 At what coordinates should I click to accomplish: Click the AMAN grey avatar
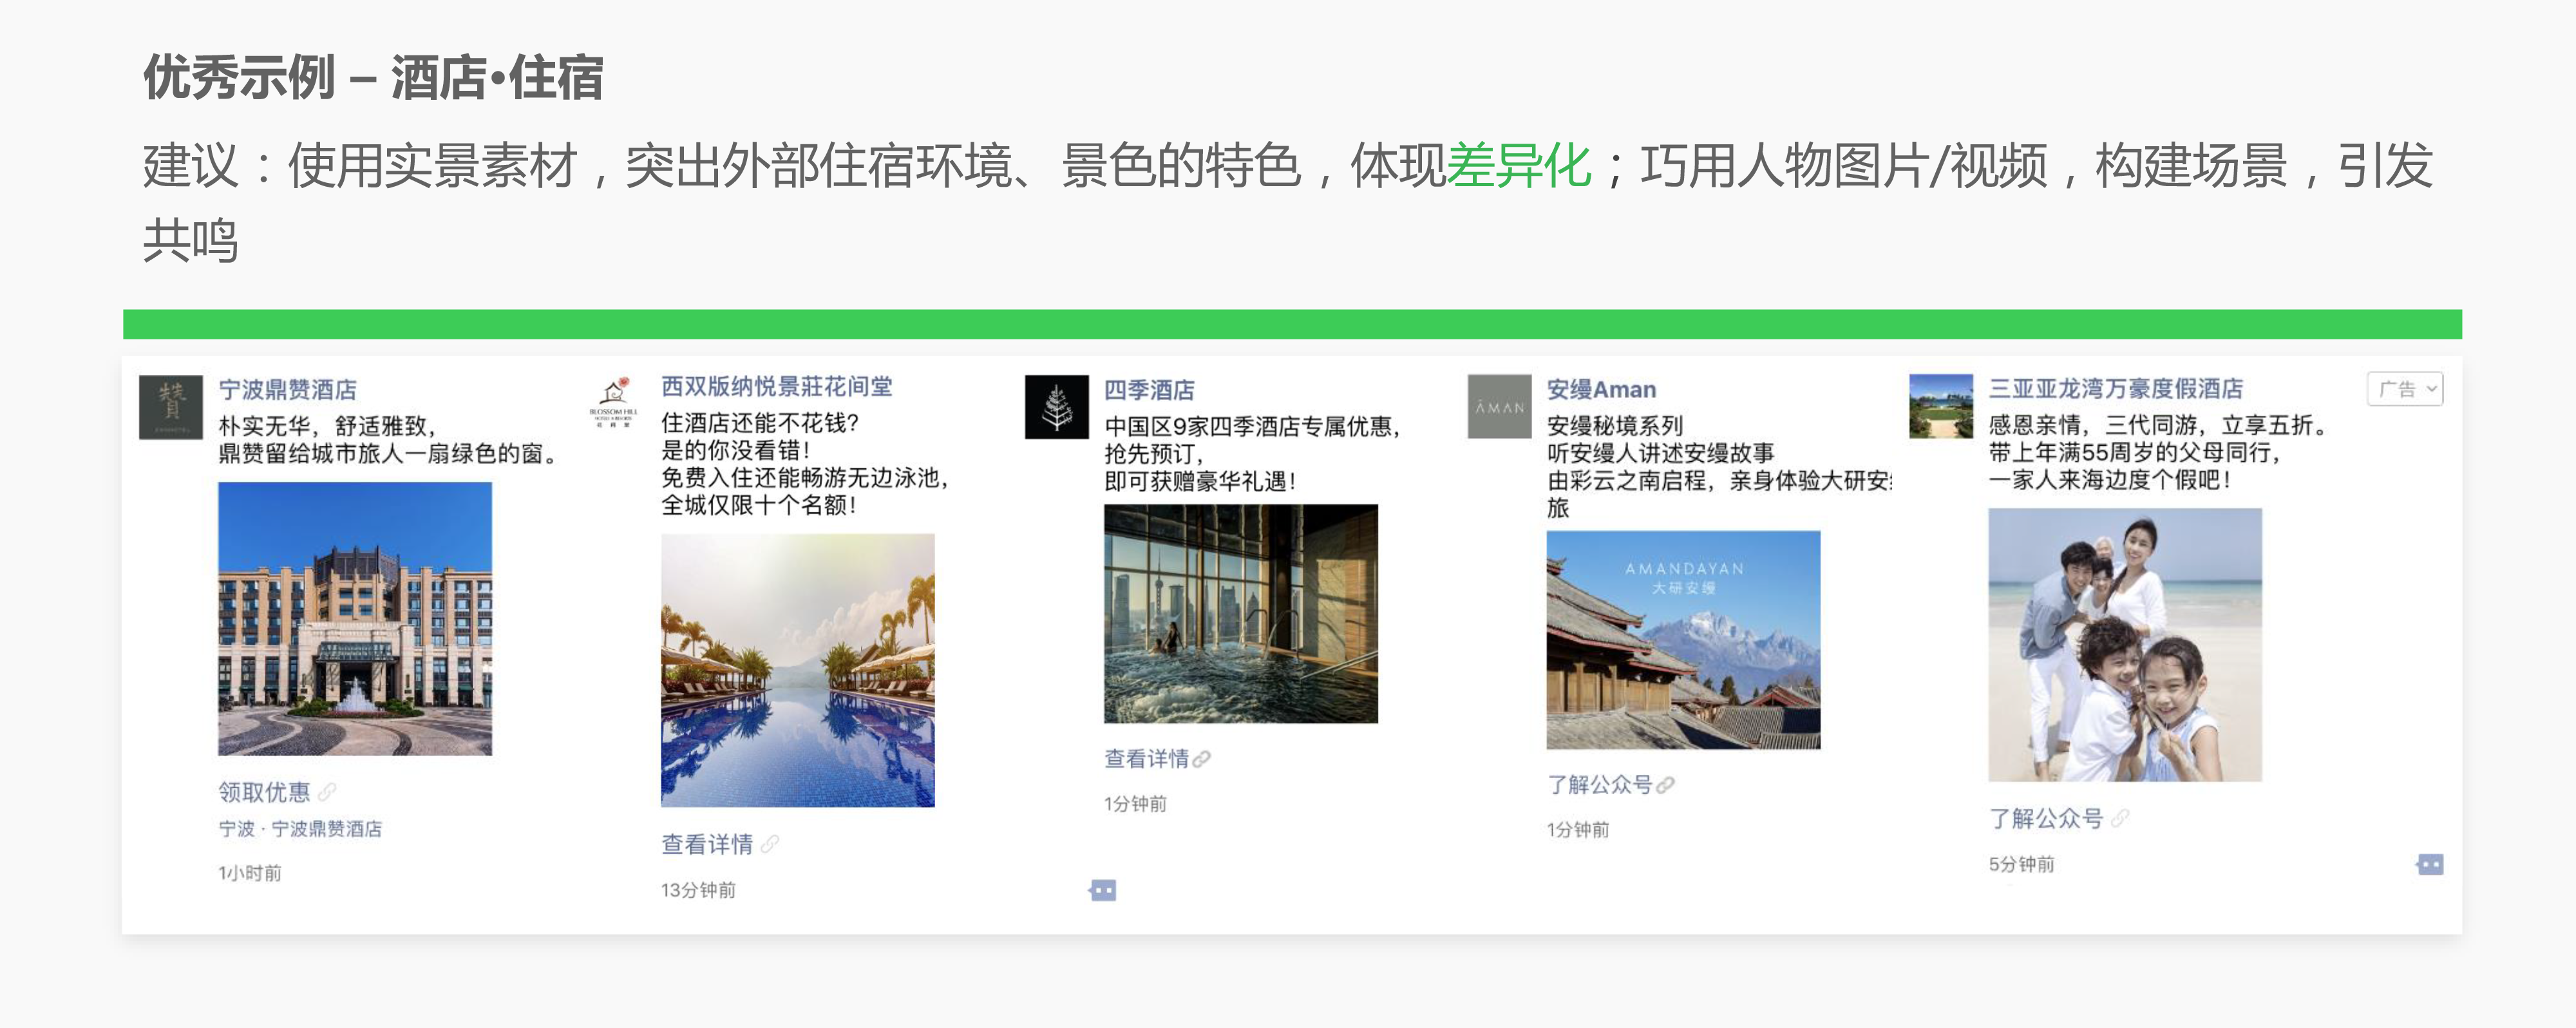point(1499,407)
